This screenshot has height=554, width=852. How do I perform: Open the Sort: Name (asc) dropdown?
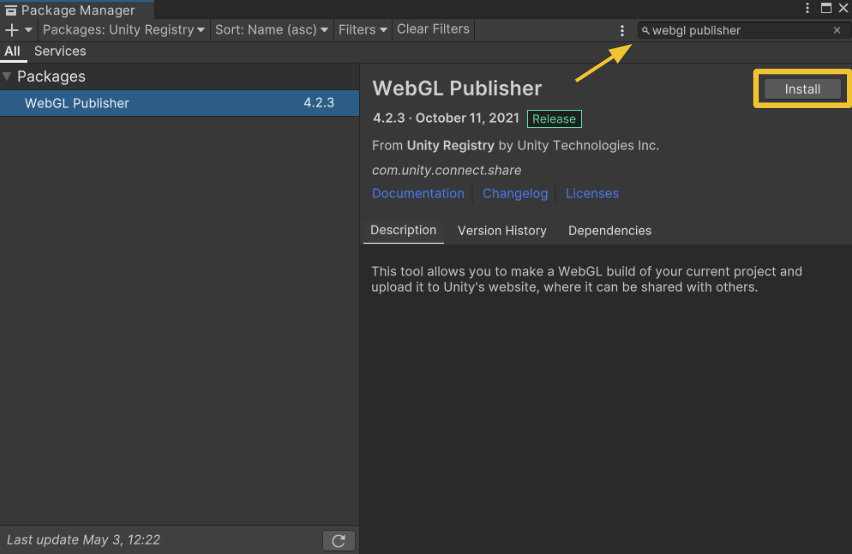click(x=271, y=30)
